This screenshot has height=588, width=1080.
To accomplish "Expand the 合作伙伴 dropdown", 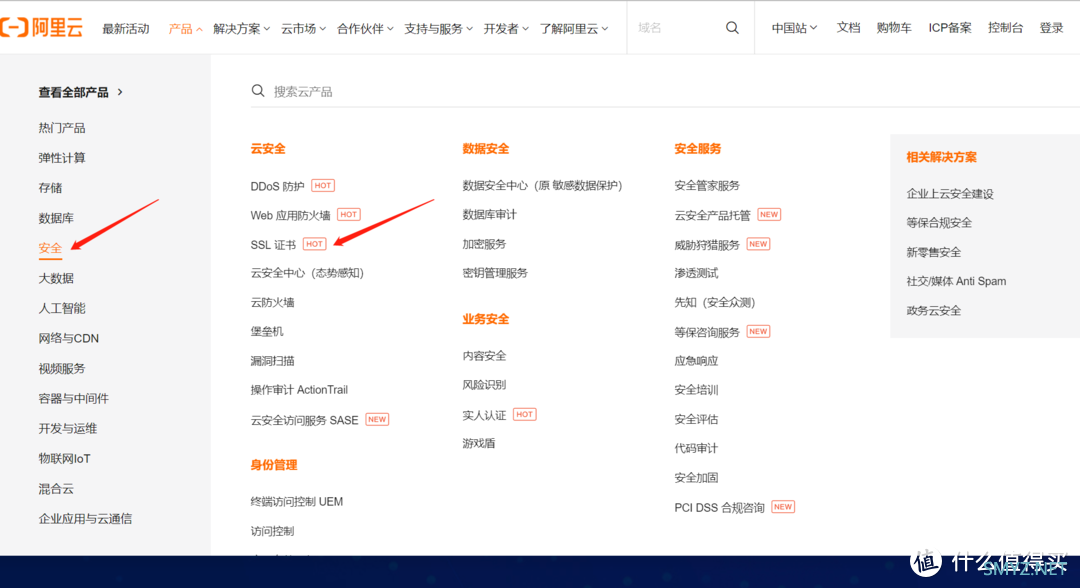I will tap(365, 28).
